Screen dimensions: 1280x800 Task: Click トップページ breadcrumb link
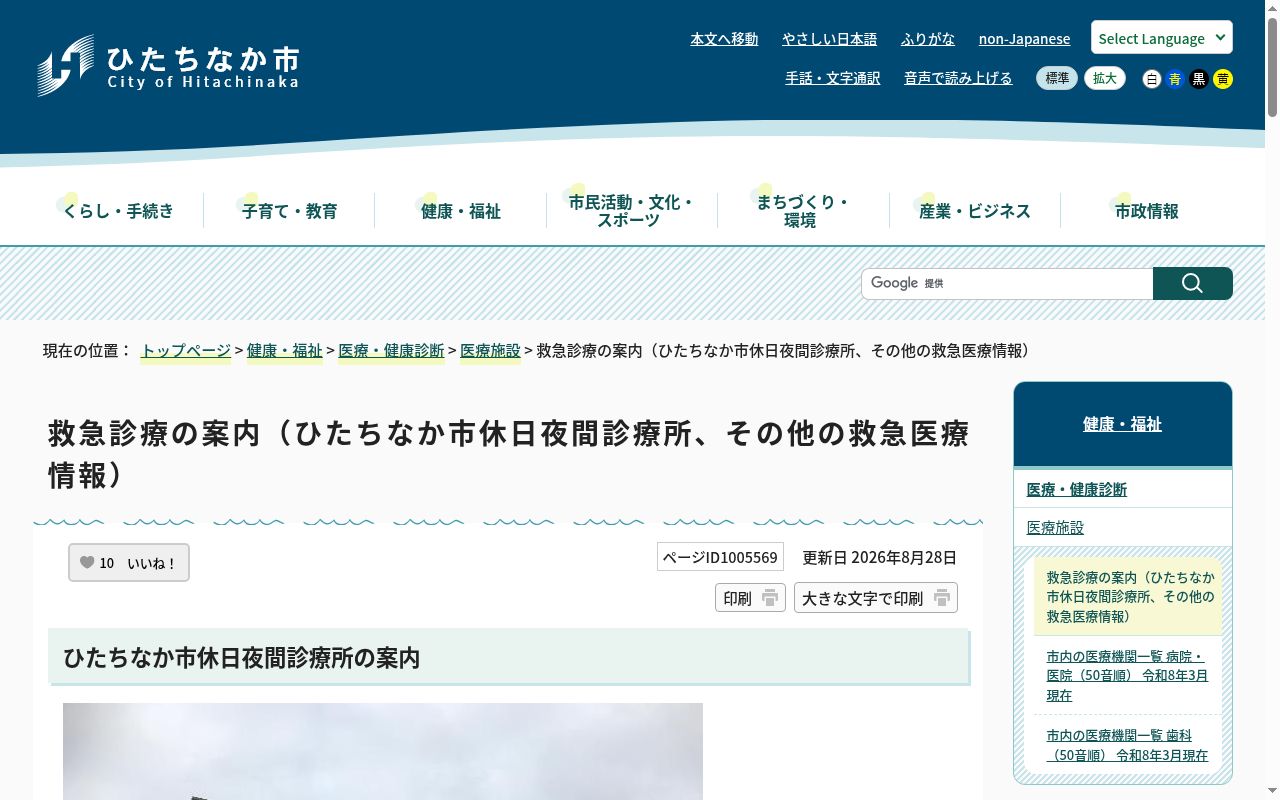186,351
